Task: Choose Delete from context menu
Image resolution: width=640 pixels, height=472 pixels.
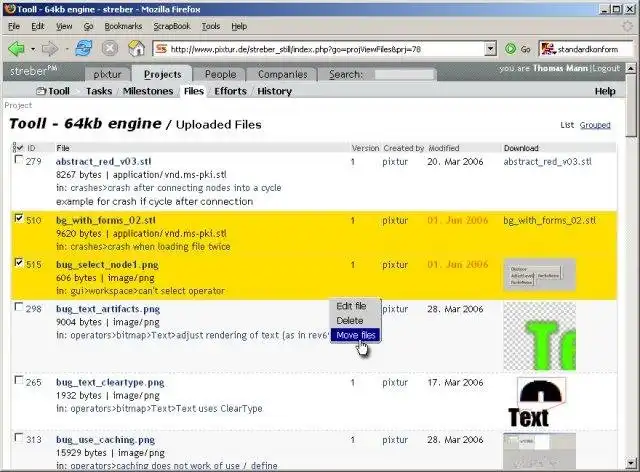Action: click(x=356, y=321)
